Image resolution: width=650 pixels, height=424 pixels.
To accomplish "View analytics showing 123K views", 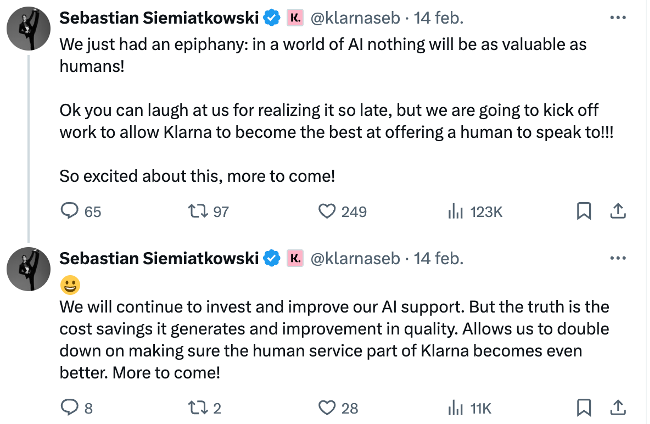I will (x=475, y=211).
